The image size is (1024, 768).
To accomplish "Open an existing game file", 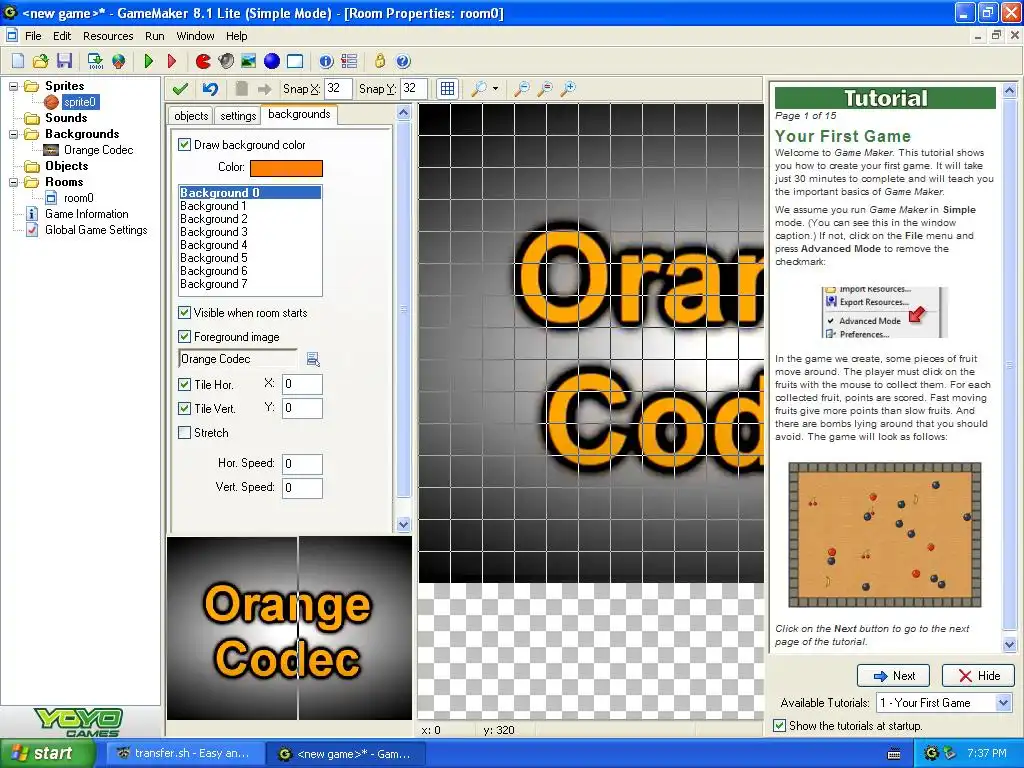I will 40,61.
